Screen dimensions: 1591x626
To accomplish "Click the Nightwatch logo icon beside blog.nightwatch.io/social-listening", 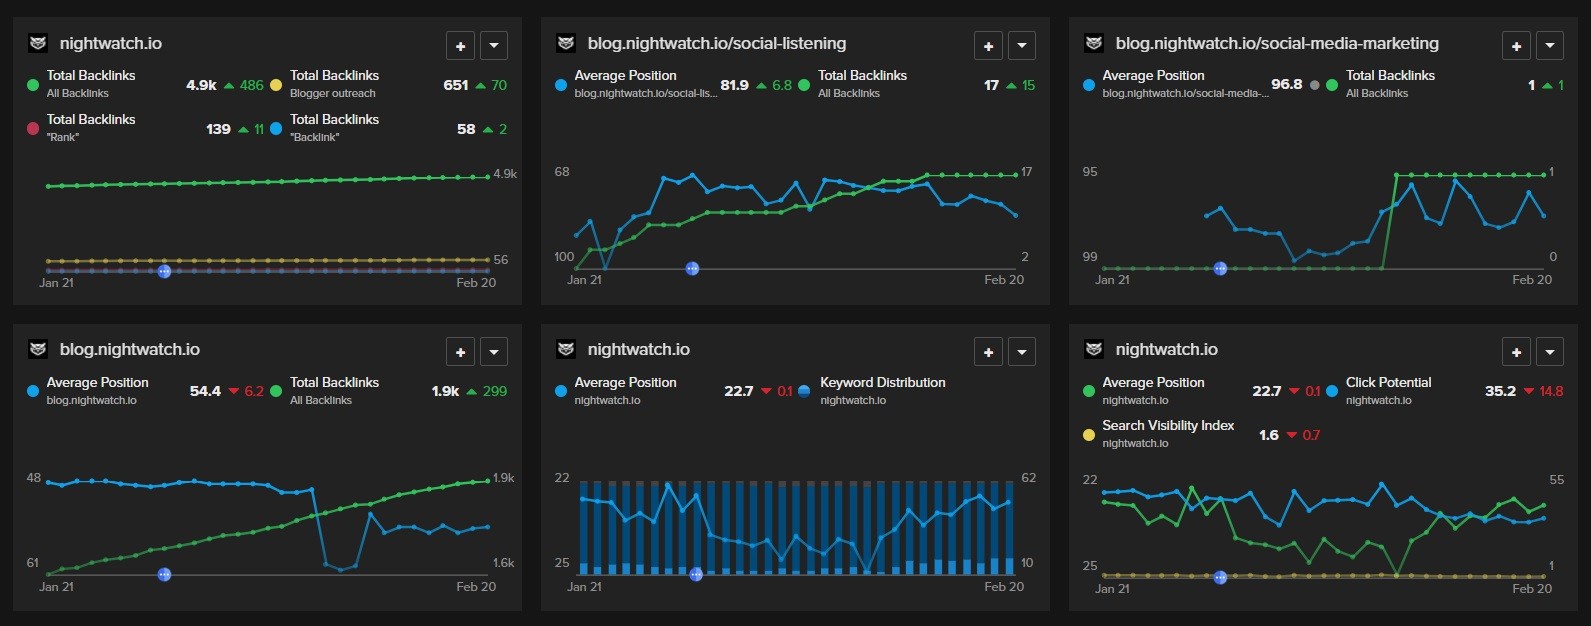I will pos(566,43).
